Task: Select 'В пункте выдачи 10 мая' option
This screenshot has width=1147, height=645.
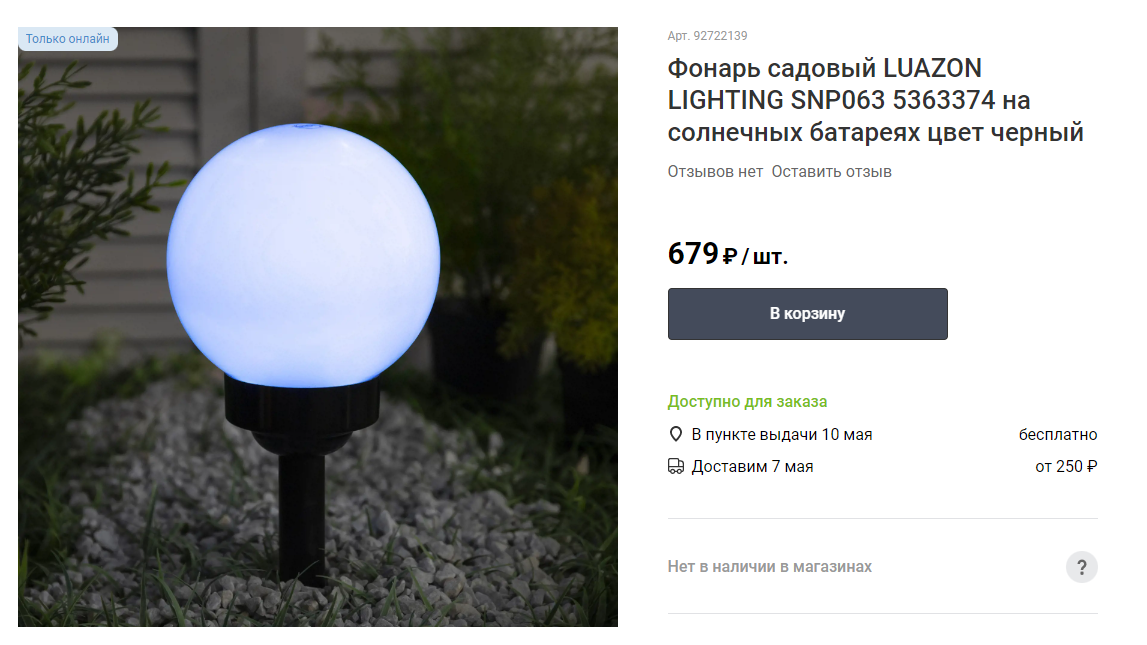Action: [781, 434]
